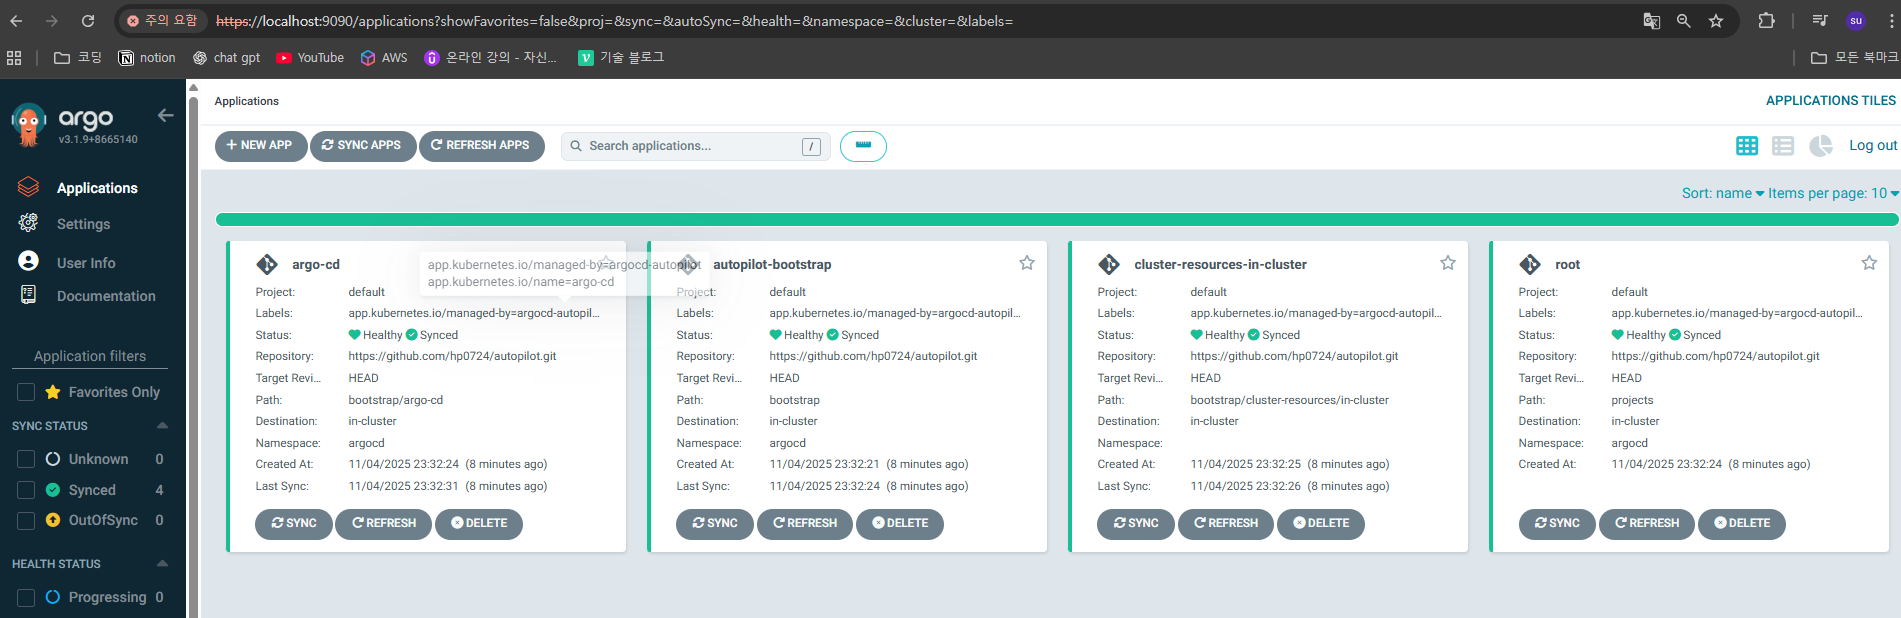Click REFRESH on the root card
This screenshot has width=1901, height=618.
pos(1646,523)
